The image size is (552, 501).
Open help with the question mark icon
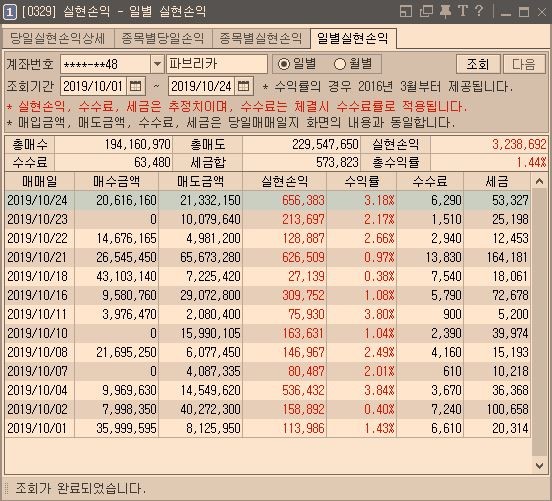pos(479,11)
